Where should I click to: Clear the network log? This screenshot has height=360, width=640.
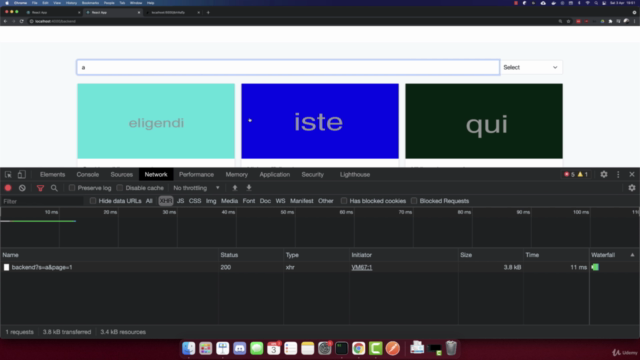pyautogui.click(x=22, y=188)
